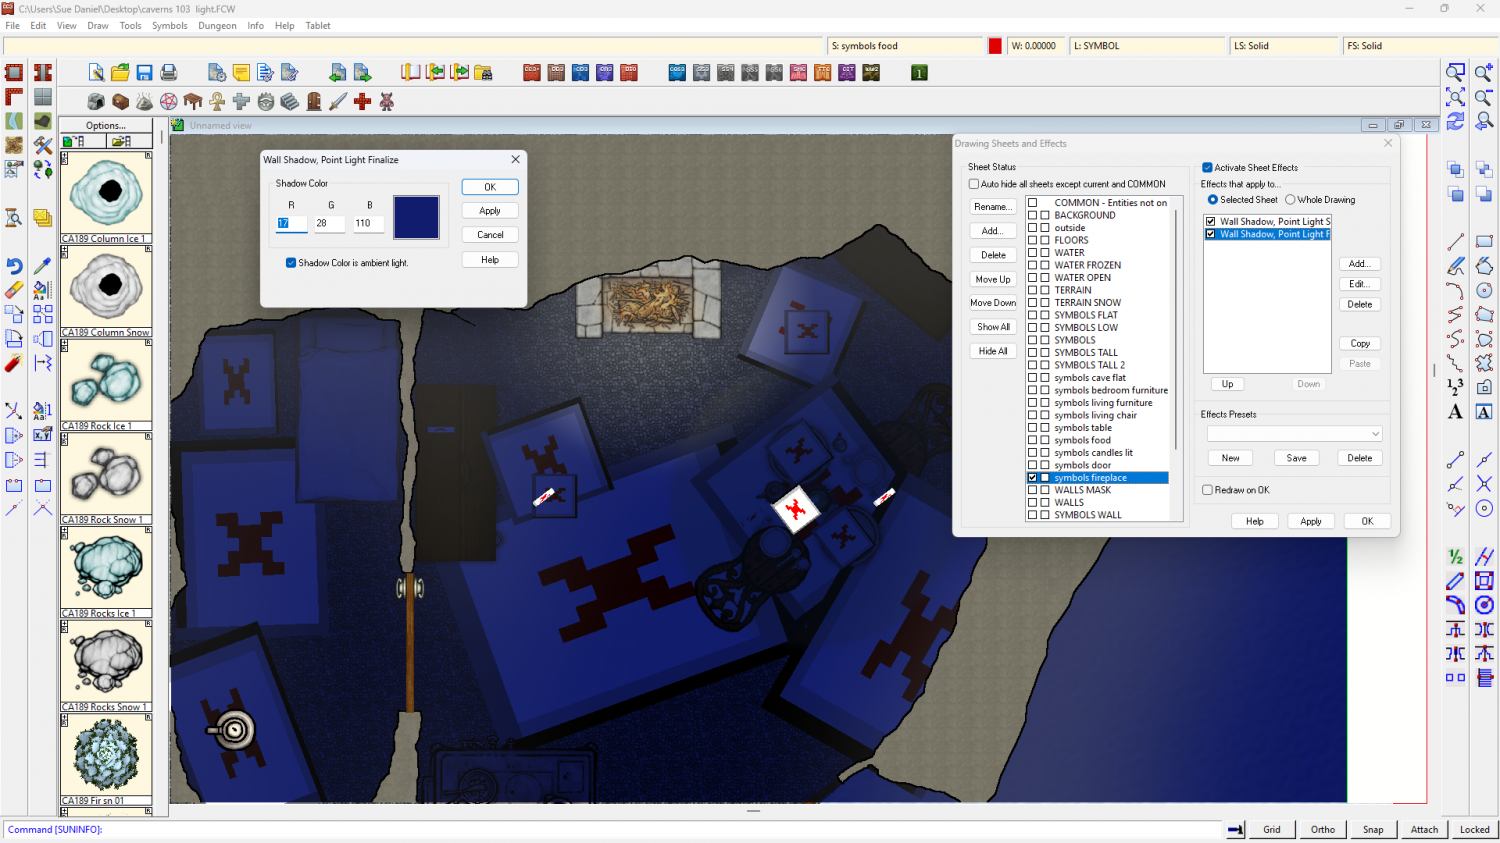Screen dimensions: 1500x843
Task: Disable Activate Sheet Effects checkbox
Action: tap(1207, 168)
